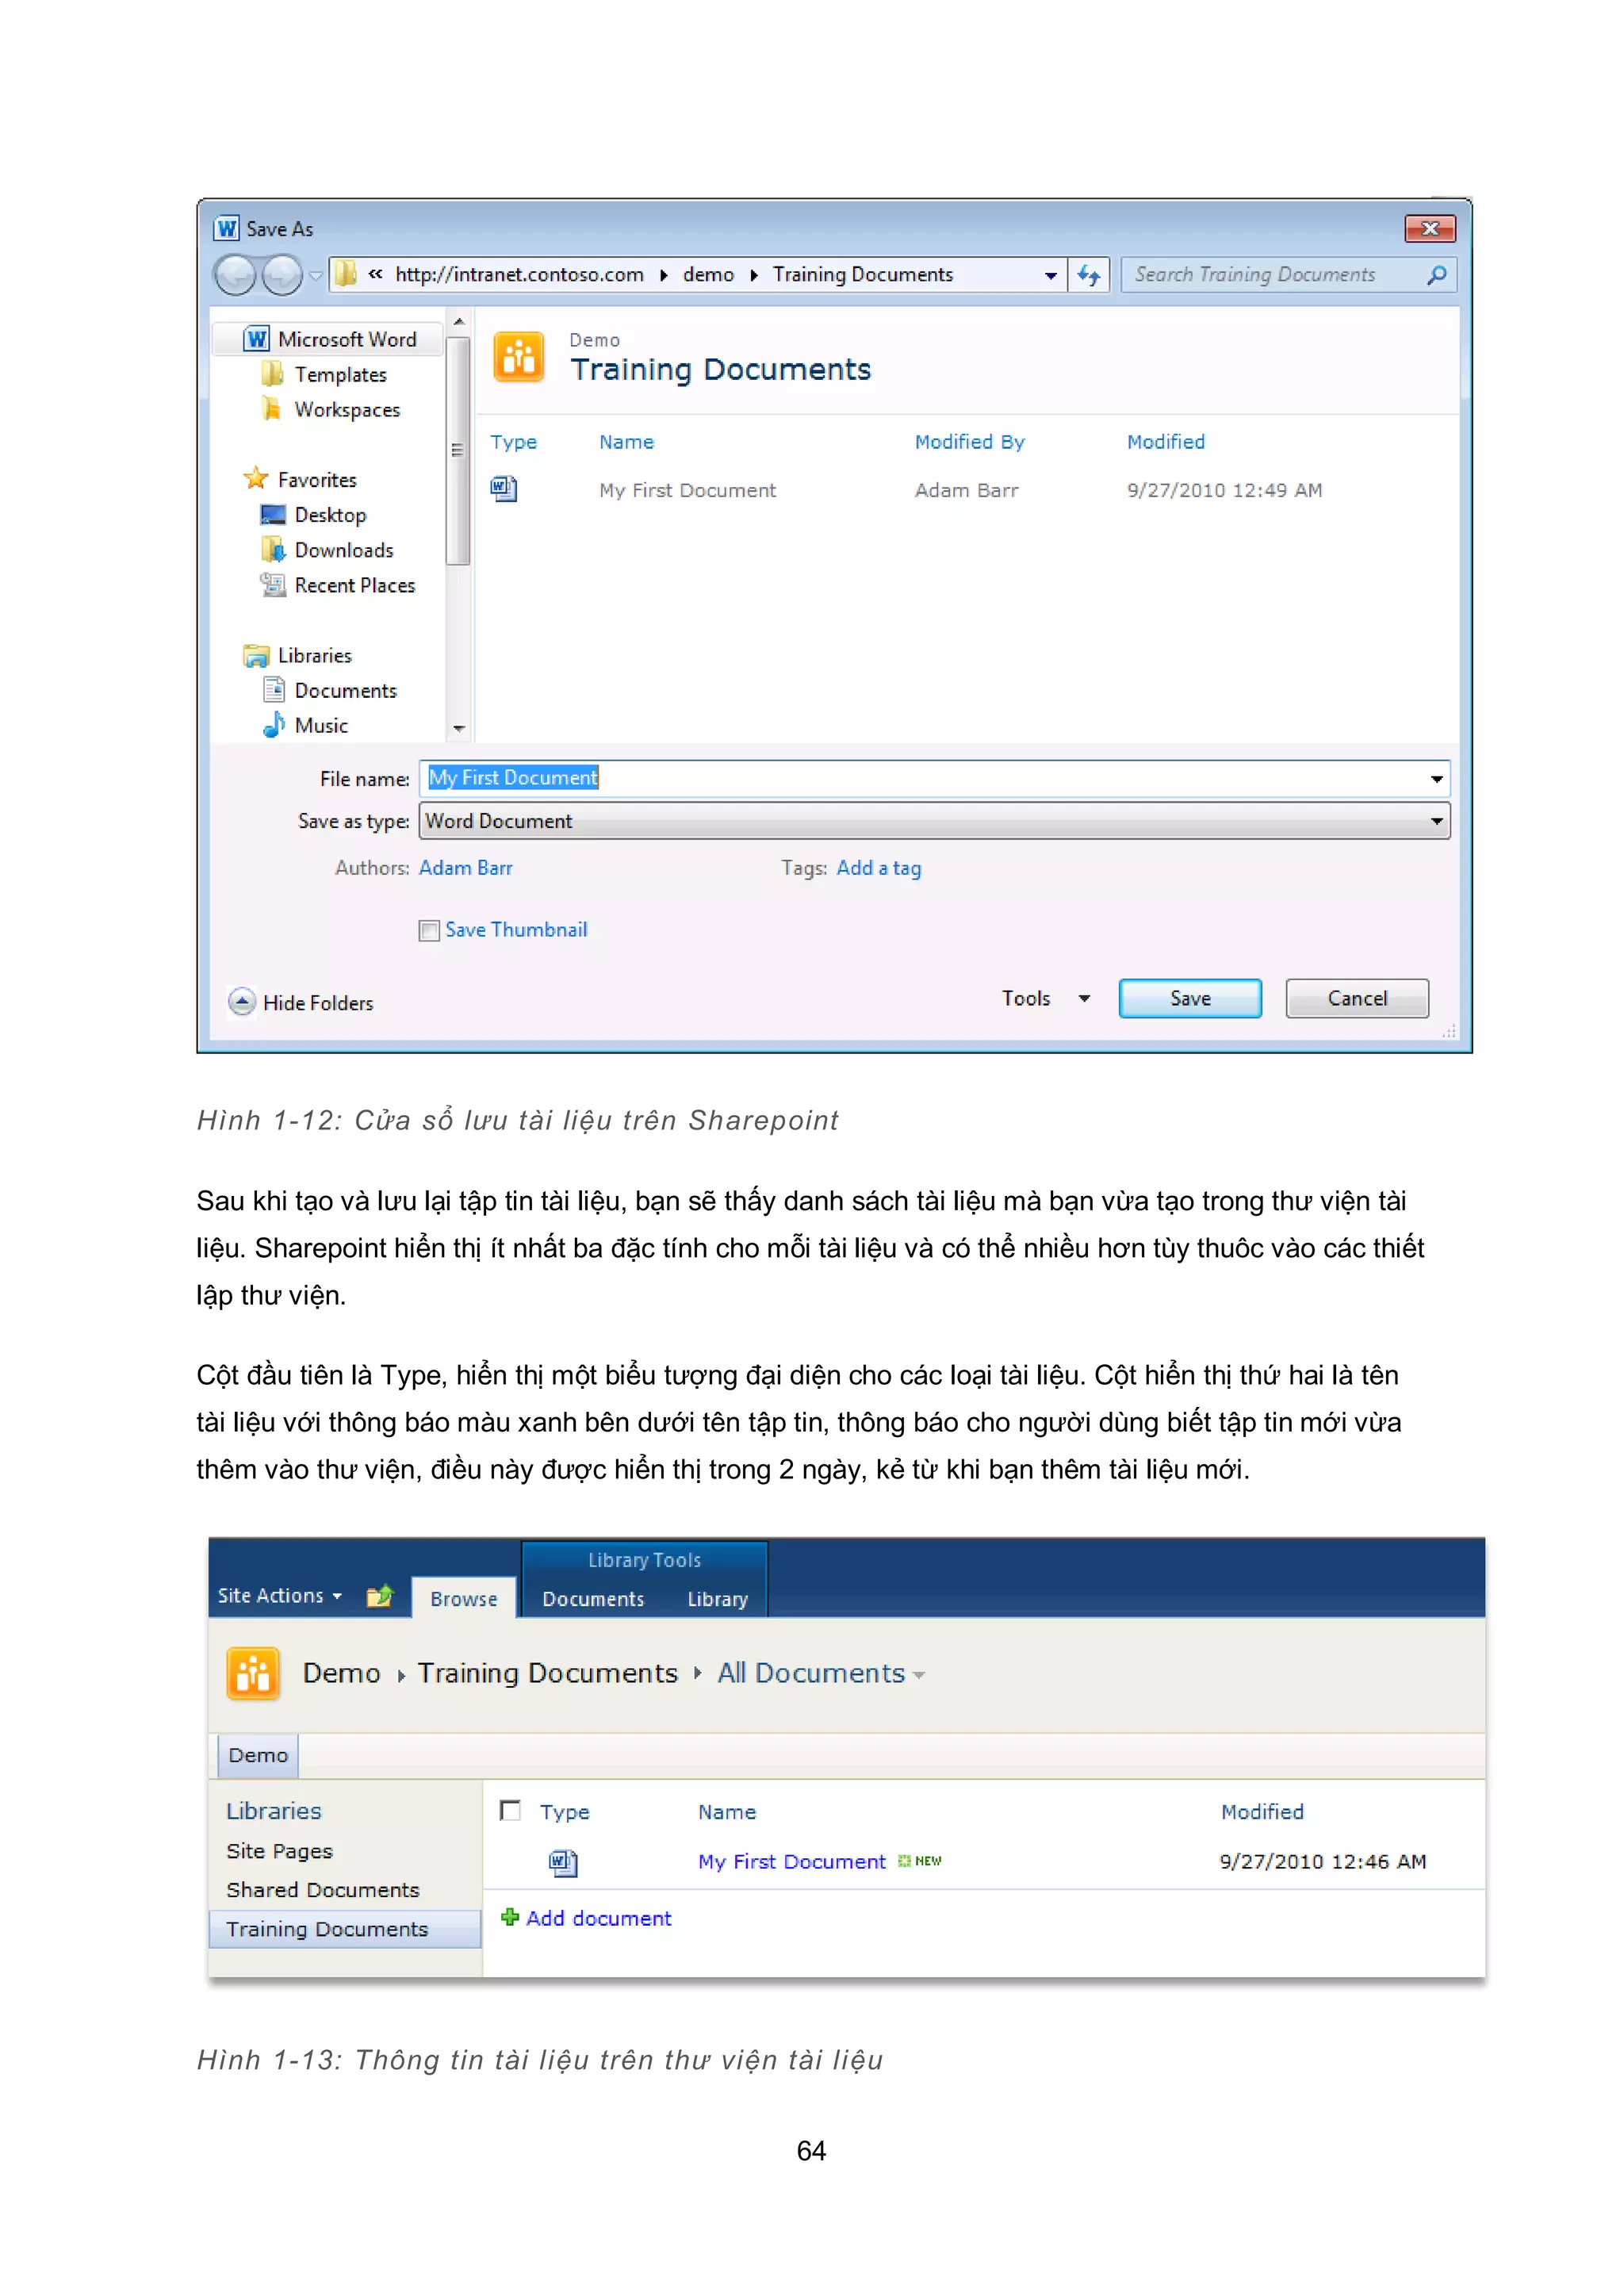The image size is (1624, 2296).
Task: Open 'My First Document' link in library
Action: click(x=792, y=1862)
